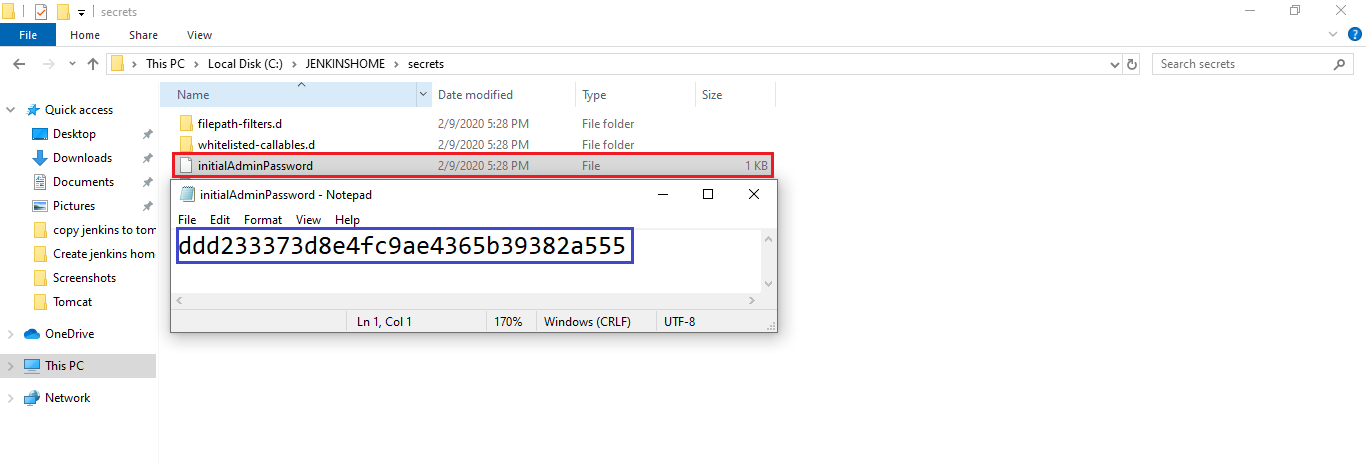Open the File ribbon tab

point(28,35)
